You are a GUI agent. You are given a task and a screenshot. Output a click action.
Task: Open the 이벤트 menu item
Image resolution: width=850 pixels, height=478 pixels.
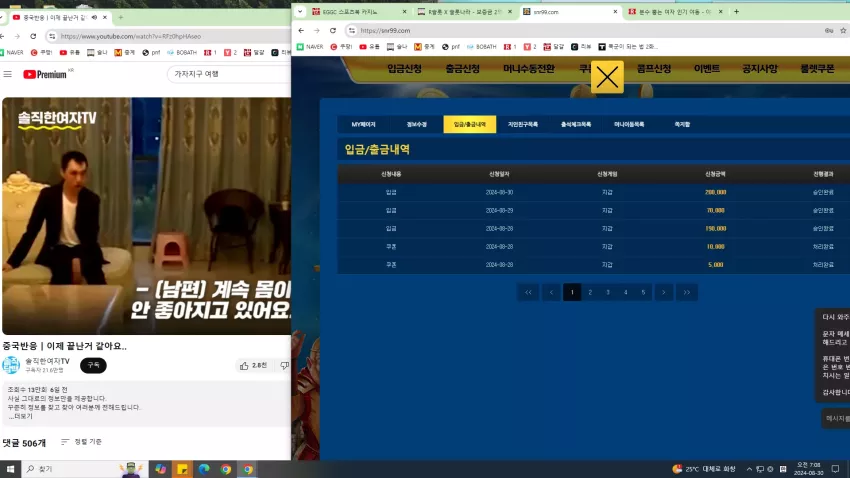tap(707, 69)
